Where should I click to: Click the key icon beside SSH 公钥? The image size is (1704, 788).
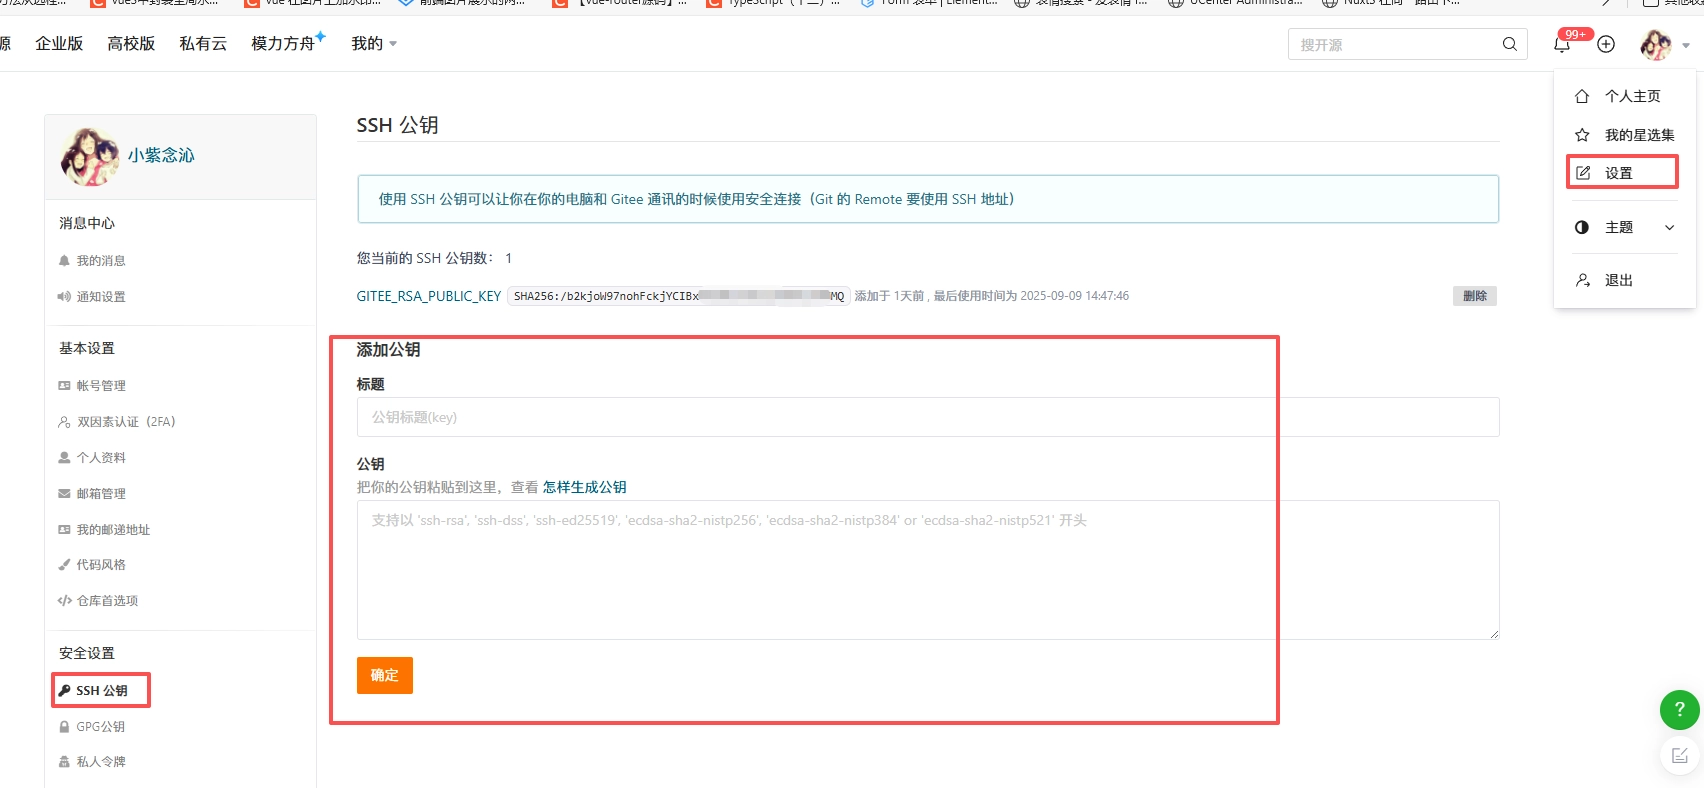coord(64,691)
